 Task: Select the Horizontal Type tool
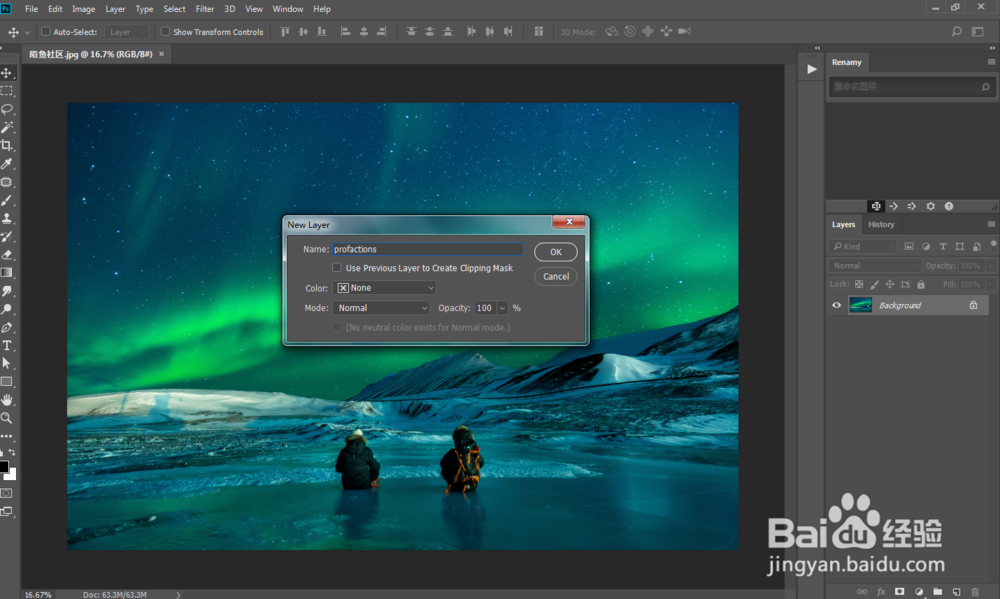(7, 345)
